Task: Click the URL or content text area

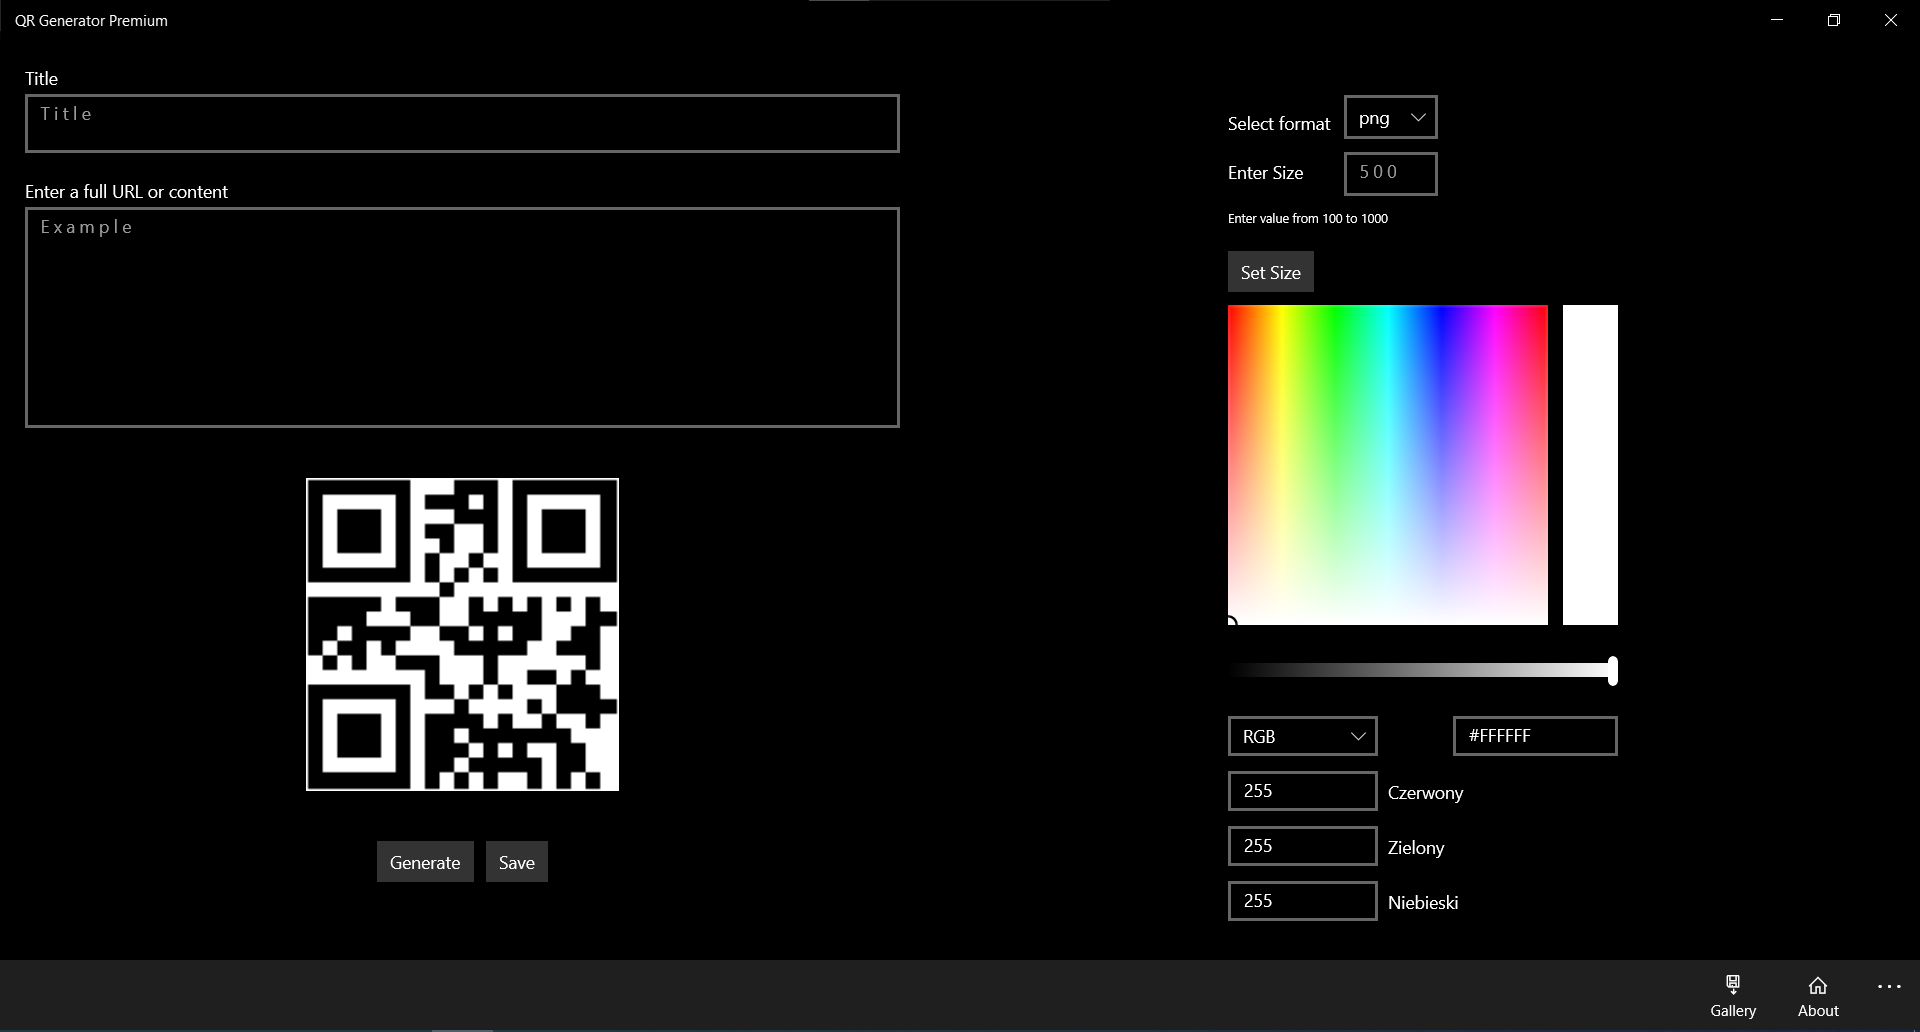Action: click(x=462, y=317)
